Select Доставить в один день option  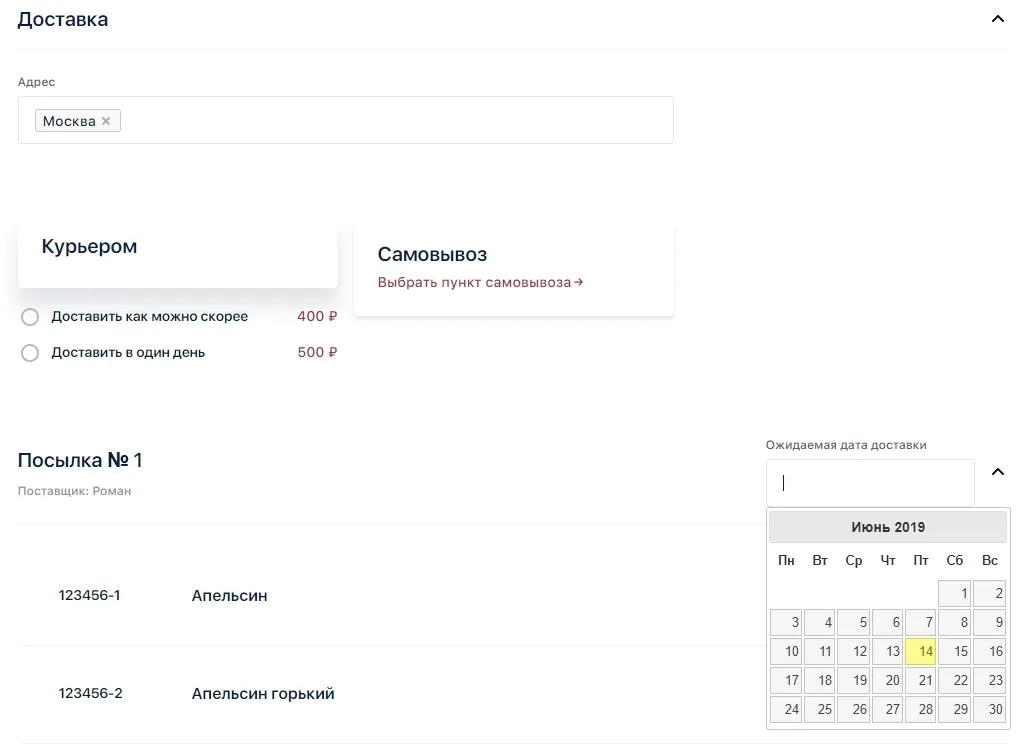pos(30,353)
